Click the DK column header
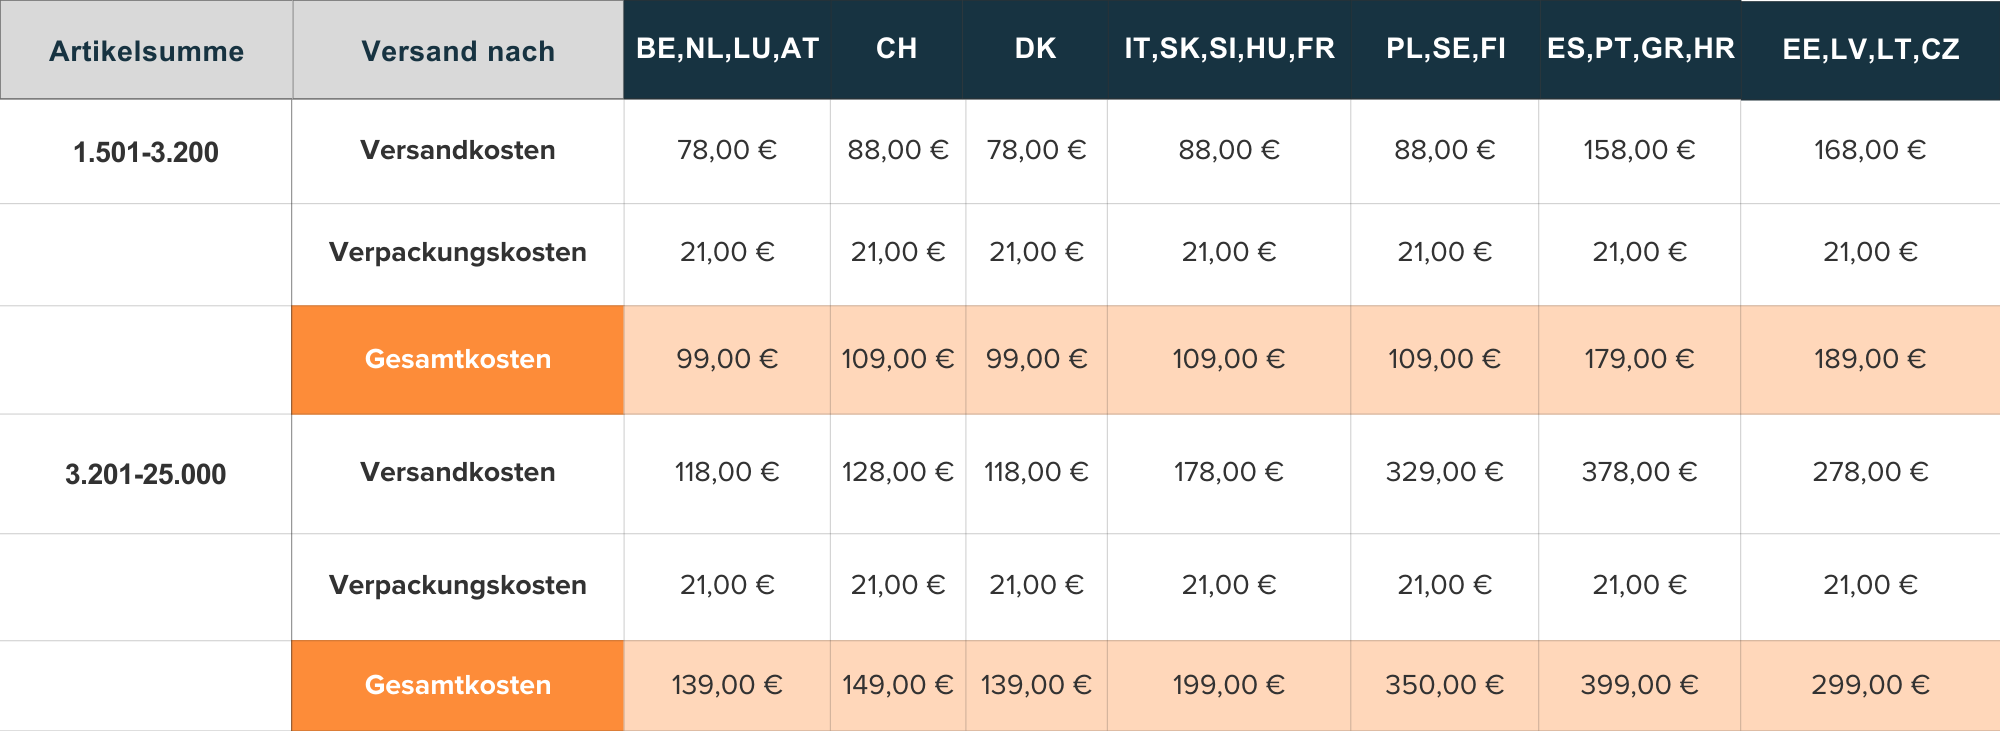The width and height of the screenshot is (2000, 731). (1036, 49)
